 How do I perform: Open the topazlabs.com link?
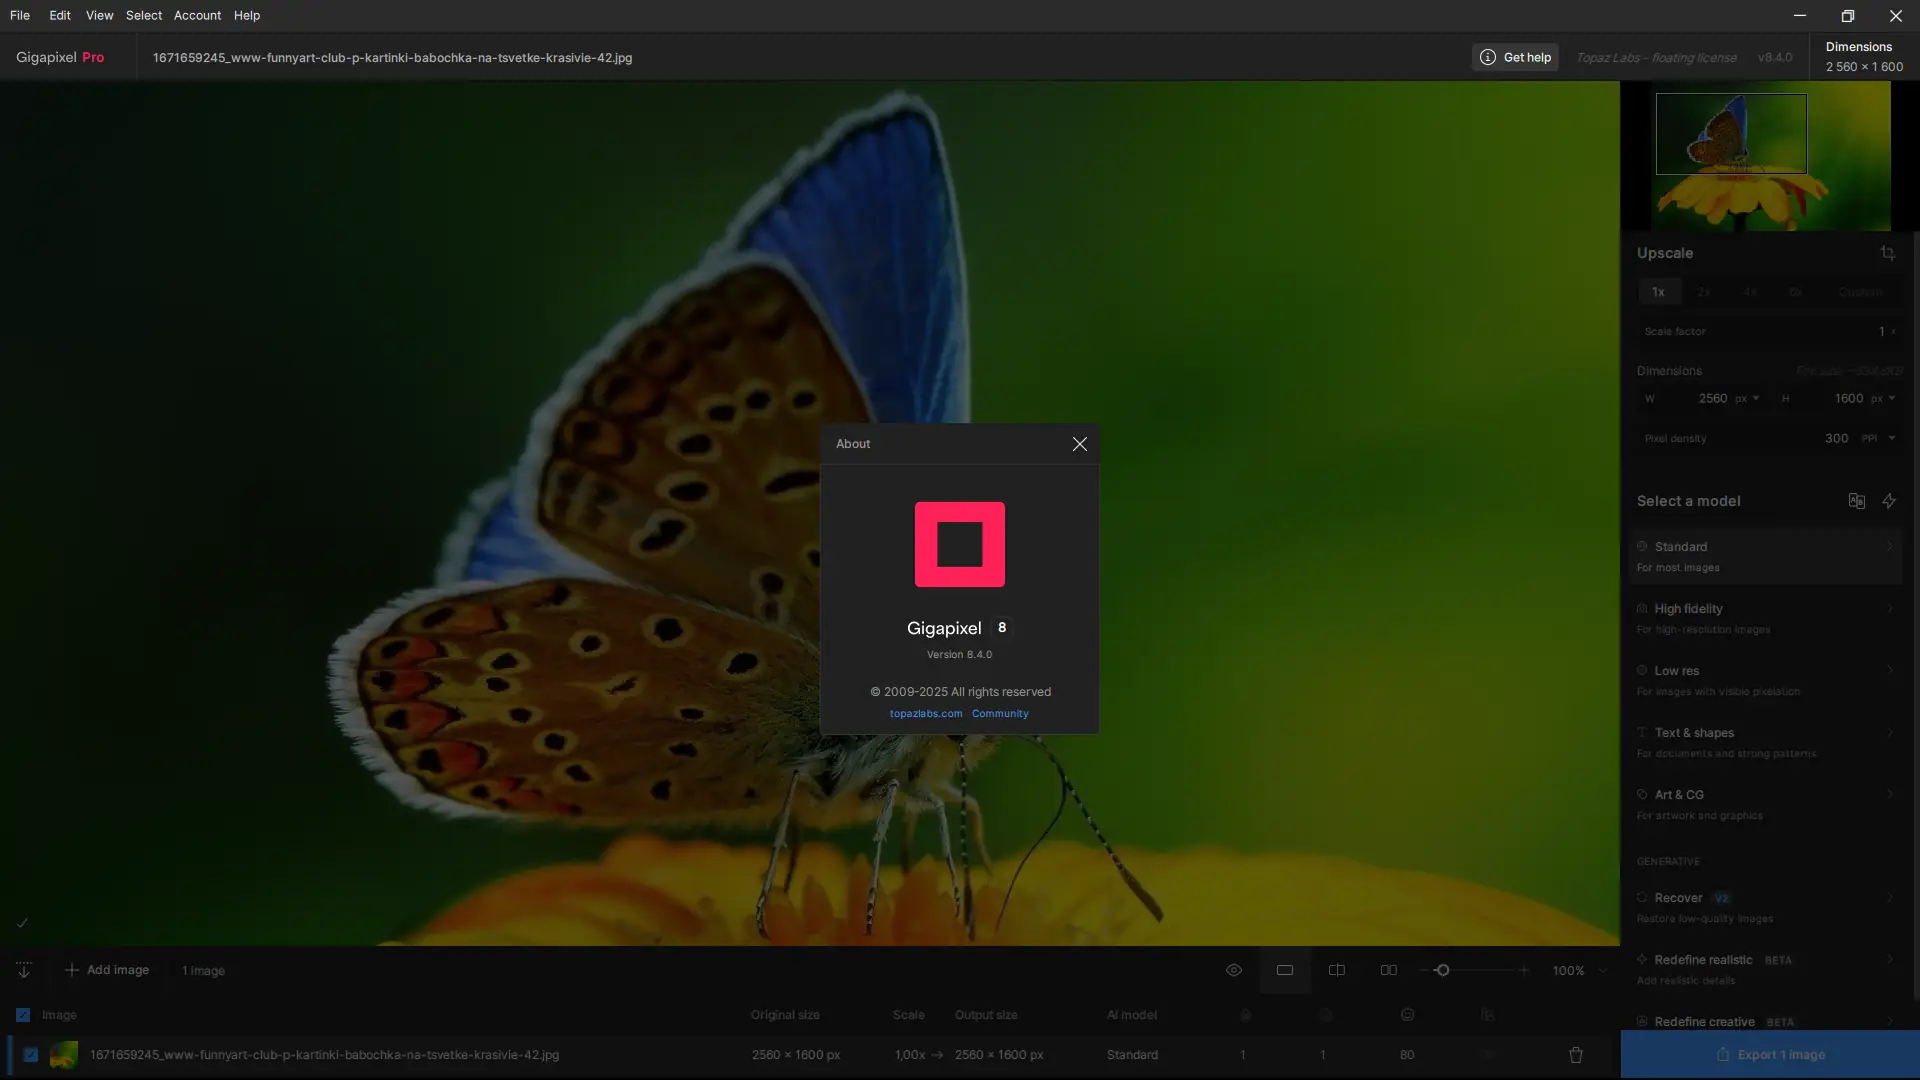(x=925, y=714)
